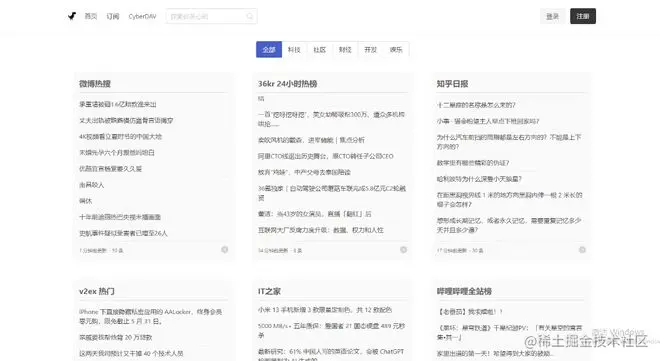Click the magnifier icon in the search box
Viewport: 660px width, 361px height.
pos(250,16)
